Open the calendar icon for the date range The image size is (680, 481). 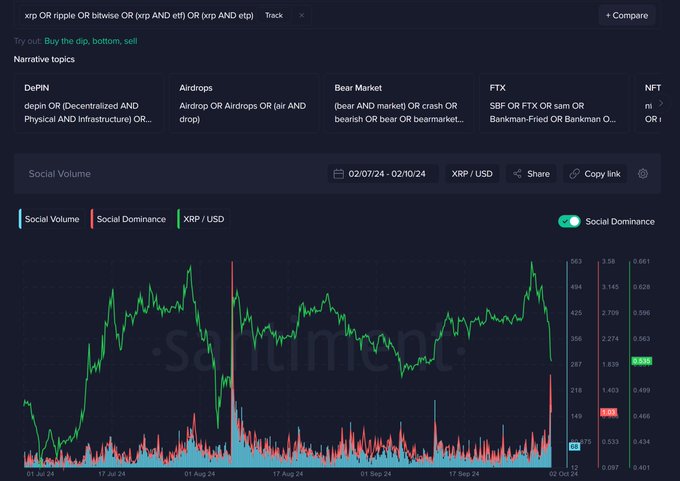click(339, 174)
